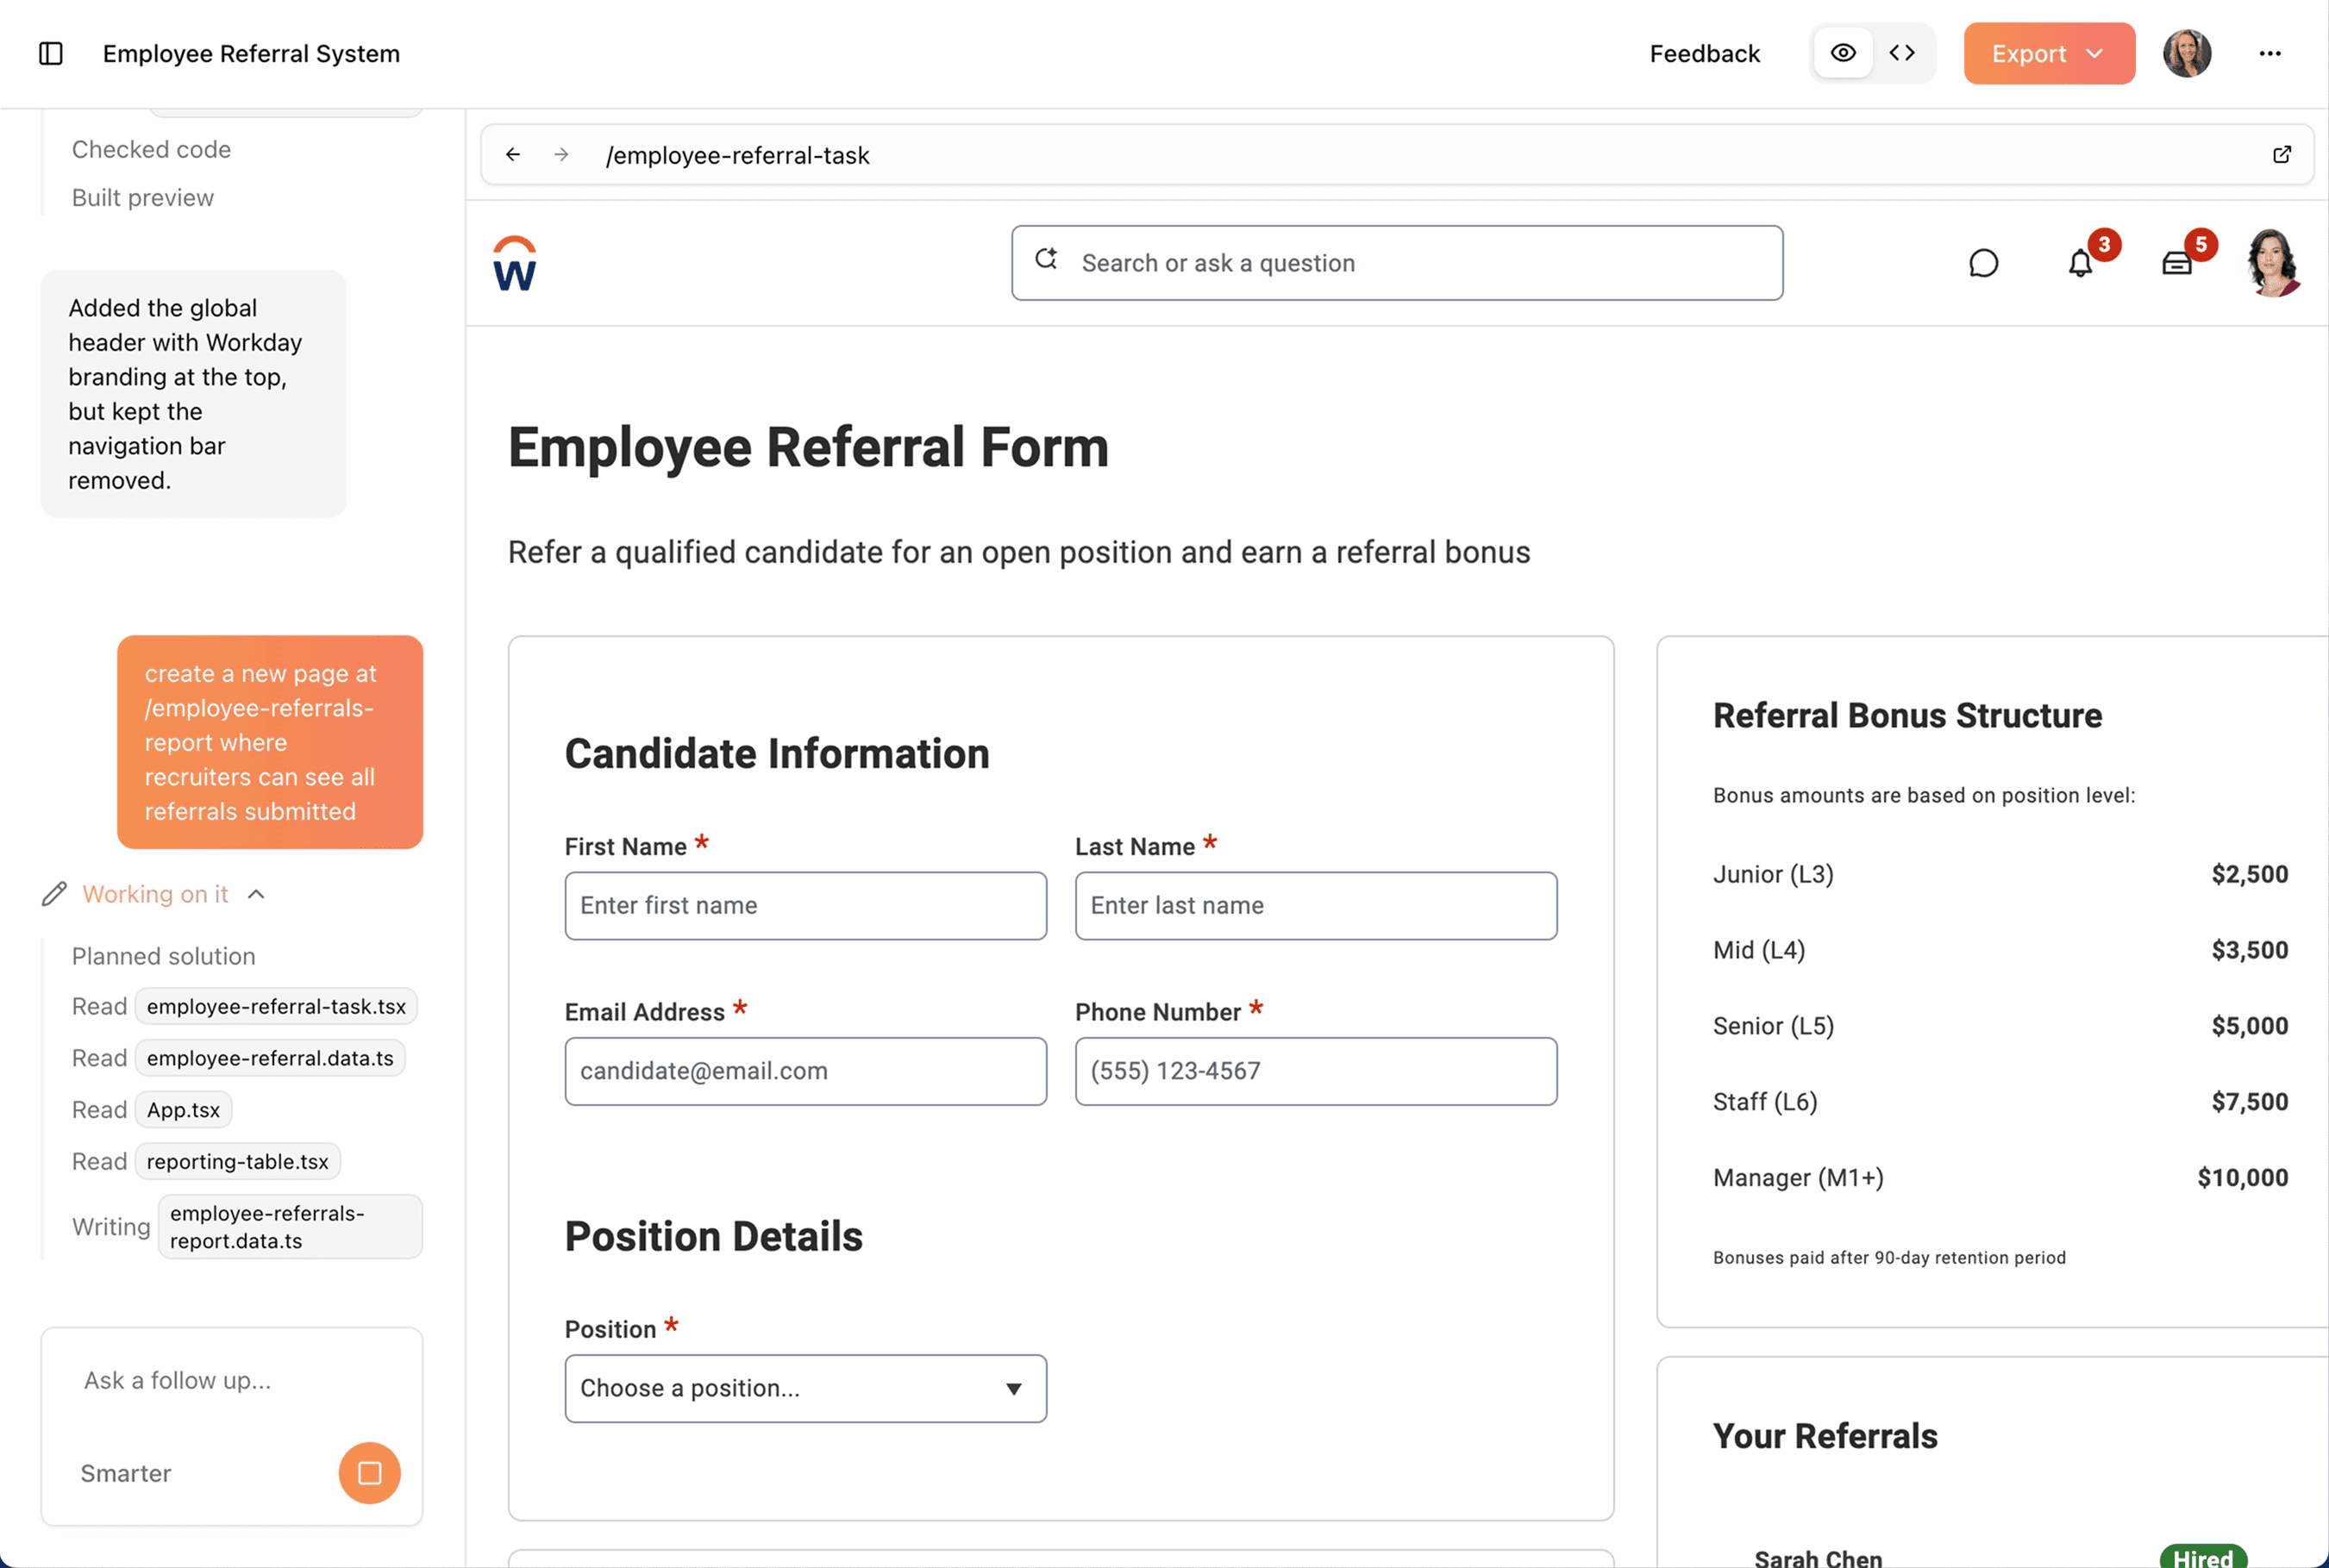Click the Workday logo

[514, 263]
